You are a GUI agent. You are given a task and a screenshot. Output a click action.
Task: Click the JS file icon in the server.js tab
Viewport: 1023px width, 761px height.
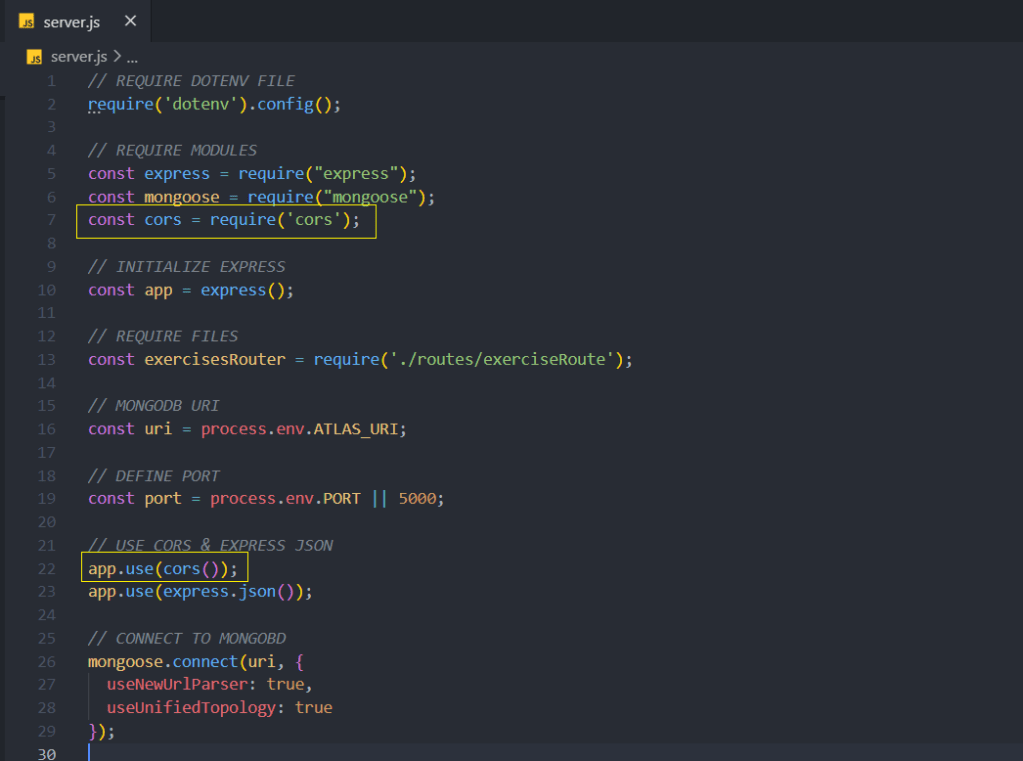(27, 21)
